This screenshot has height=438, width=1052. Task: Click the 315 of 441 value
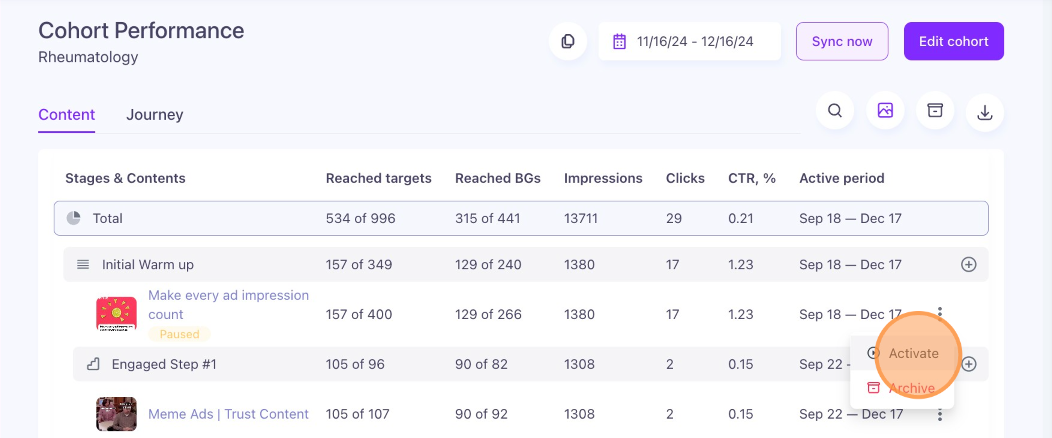[x=487, y=218]
